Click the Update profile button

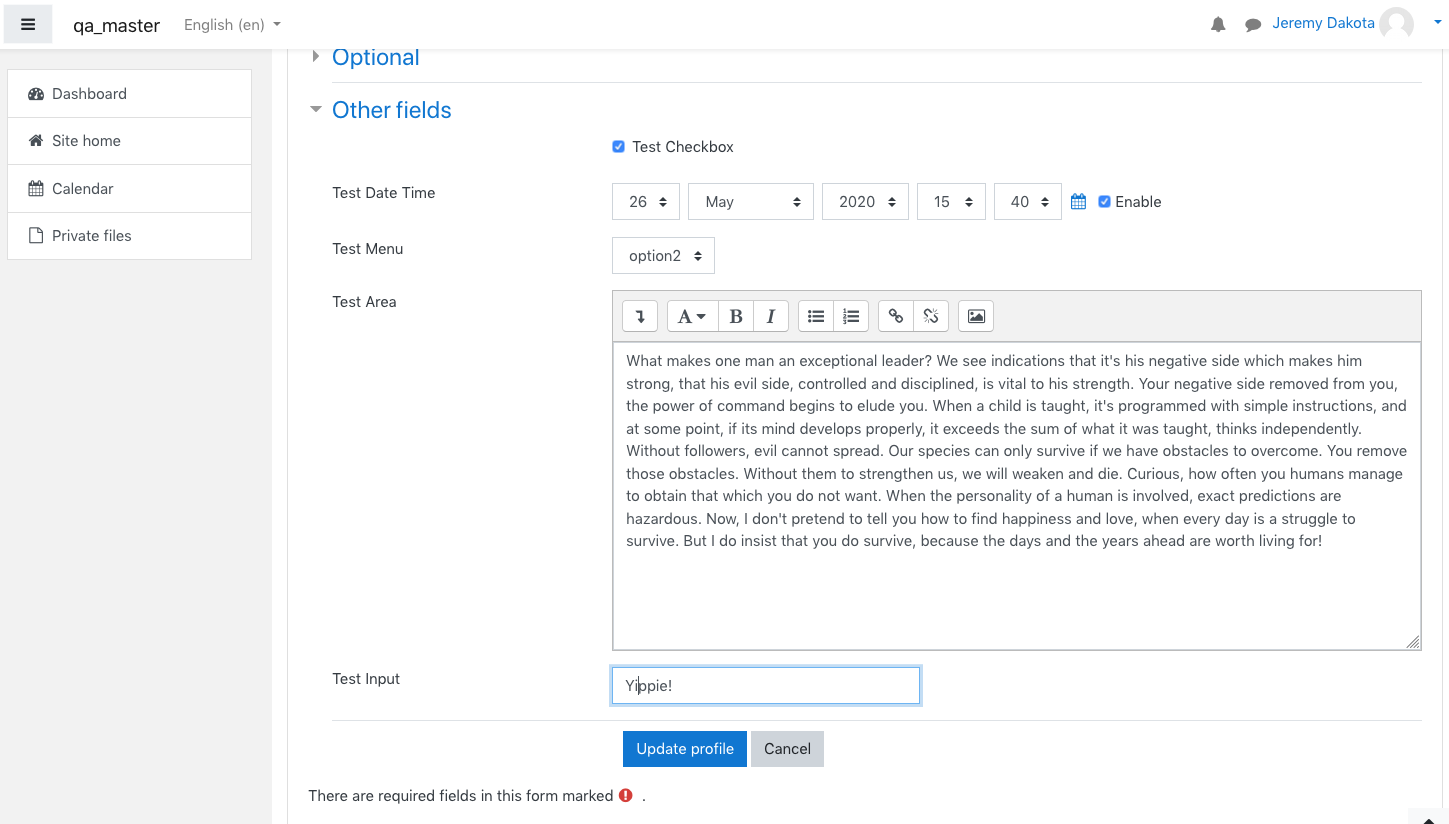685,749
